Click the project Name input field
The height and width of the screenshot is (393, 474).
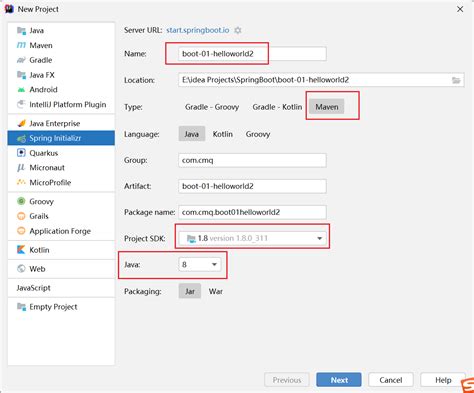(x=252, y=54)
